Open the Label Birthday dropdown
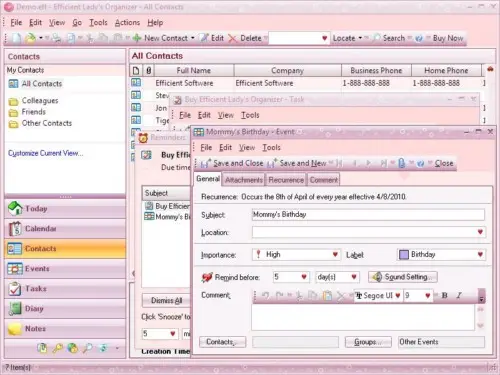Image resolution: width=500 pixels, height=375 pixels. [x=480, y=255]
